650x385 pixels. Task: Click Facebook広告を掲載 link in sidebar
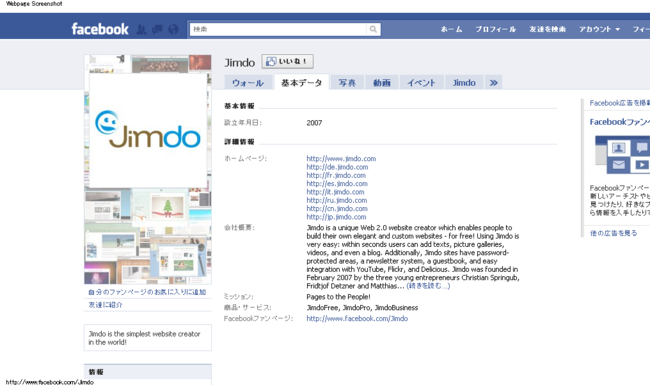(620, 103)
